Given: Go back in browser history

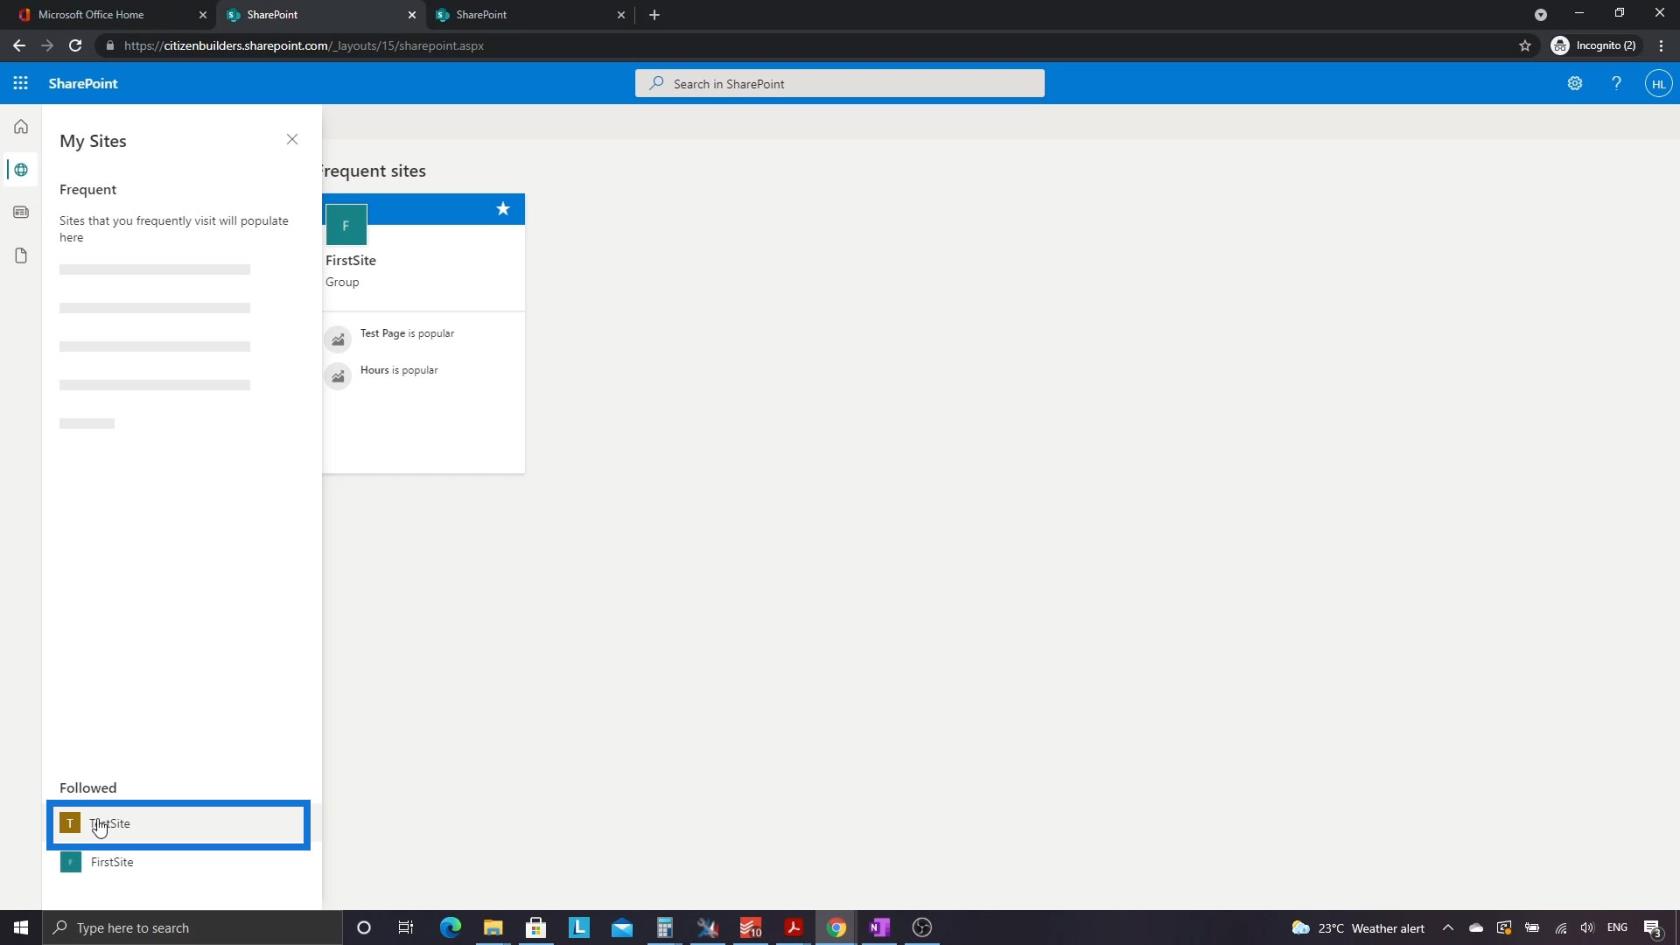Looking at the screenshot, I should (x=19, y=45).
